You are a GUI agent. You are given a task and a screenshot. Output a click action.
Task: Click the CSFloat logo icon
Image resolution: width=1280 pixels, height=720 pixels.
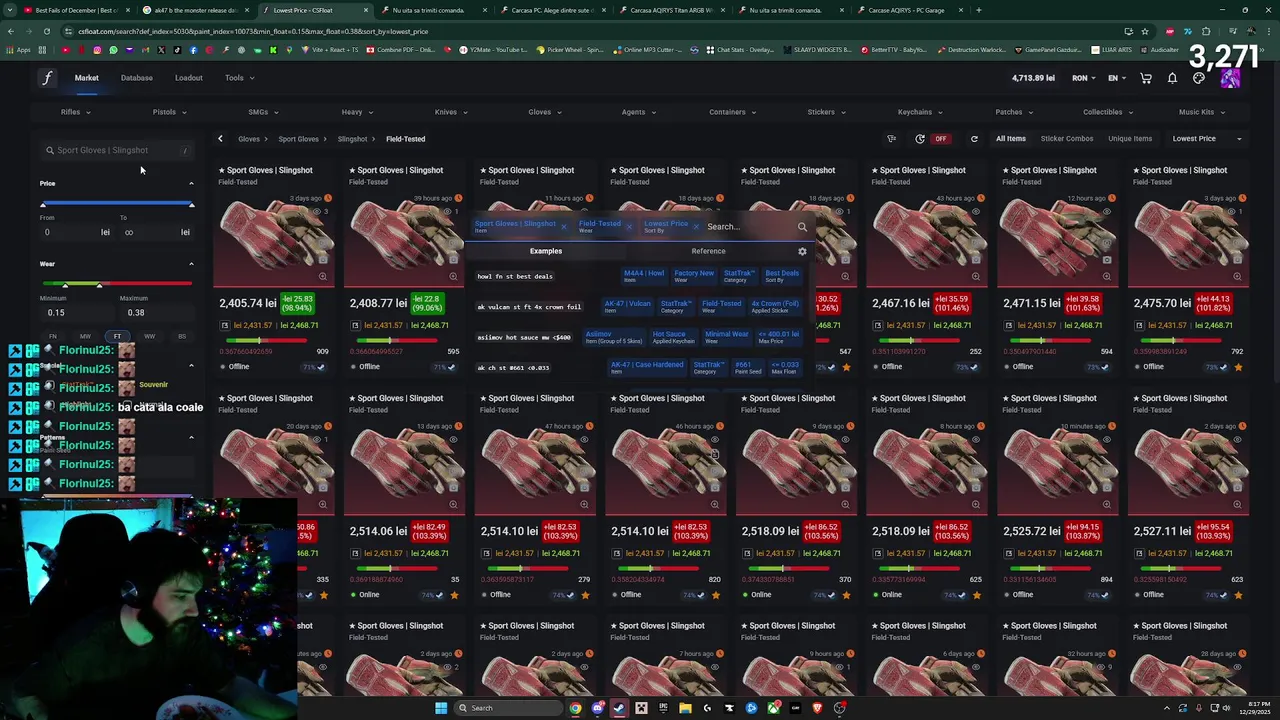point(46,78)
